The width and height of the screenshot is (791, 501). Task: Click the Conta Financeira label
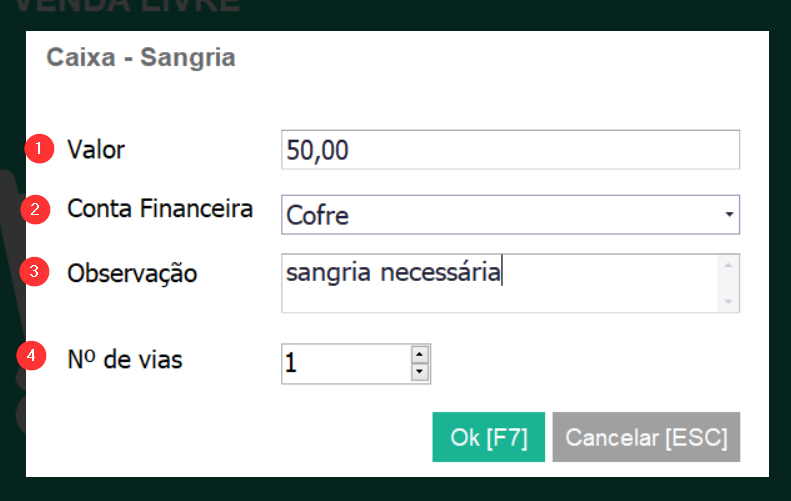tap(160, 209)
